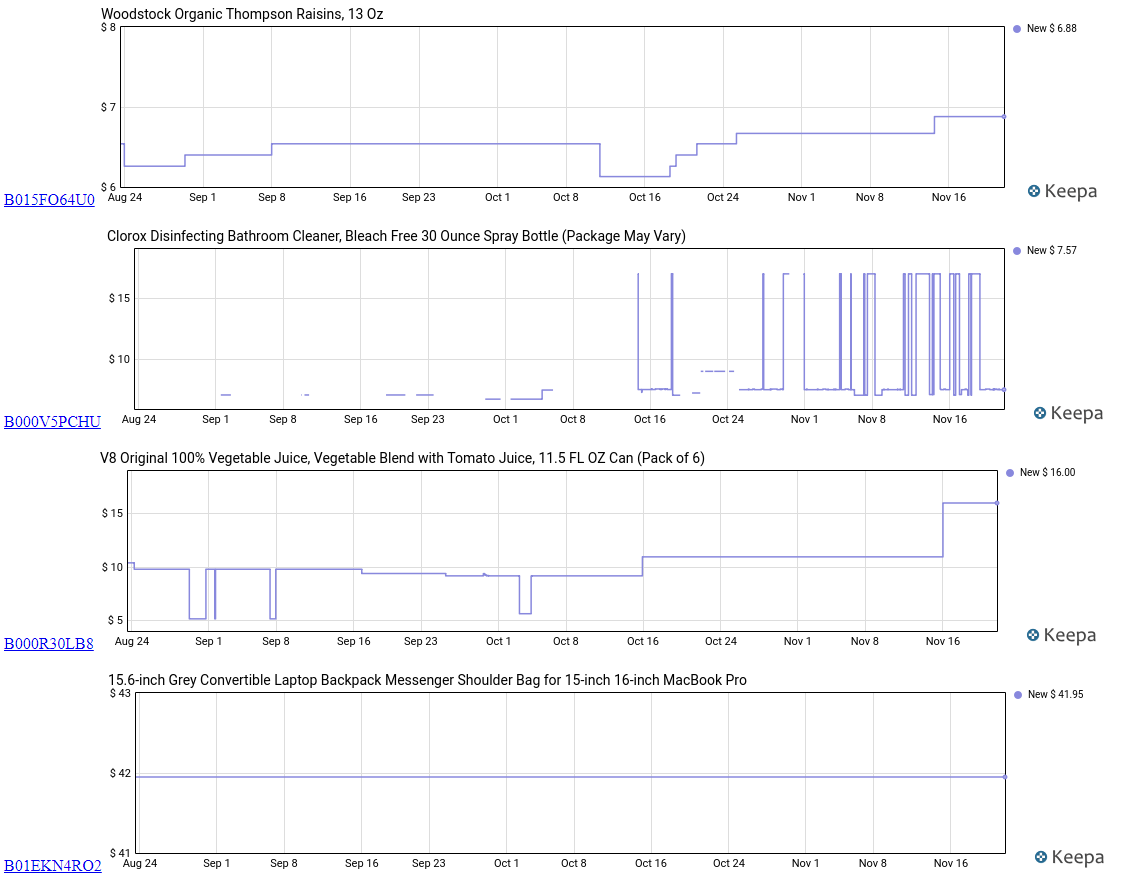The height and width of the screenshot is (892, 1131).
Task: Click the $ 42 axis label on backpack chart
Action: pos(120,774)
